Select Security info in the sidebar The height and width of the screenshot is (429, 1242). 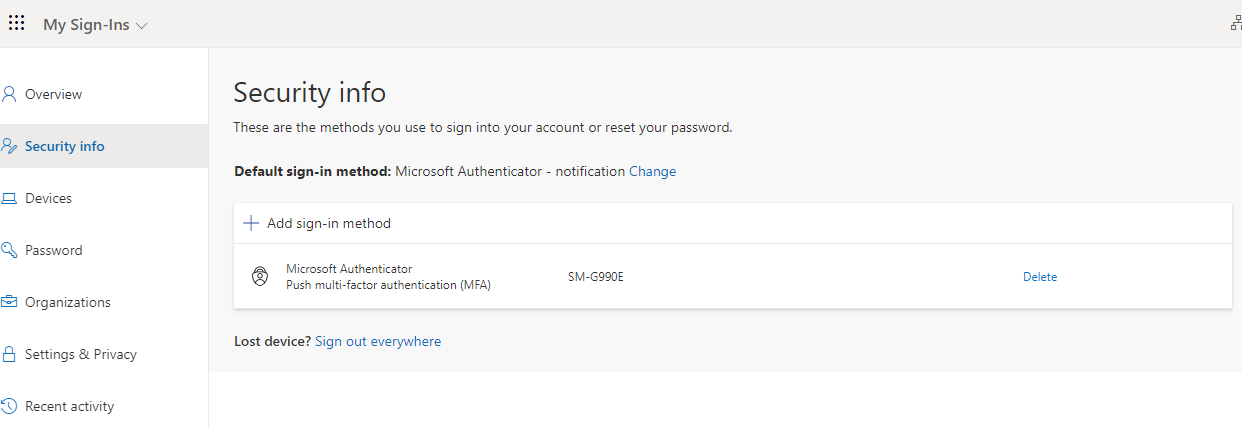tap(64, 146)
